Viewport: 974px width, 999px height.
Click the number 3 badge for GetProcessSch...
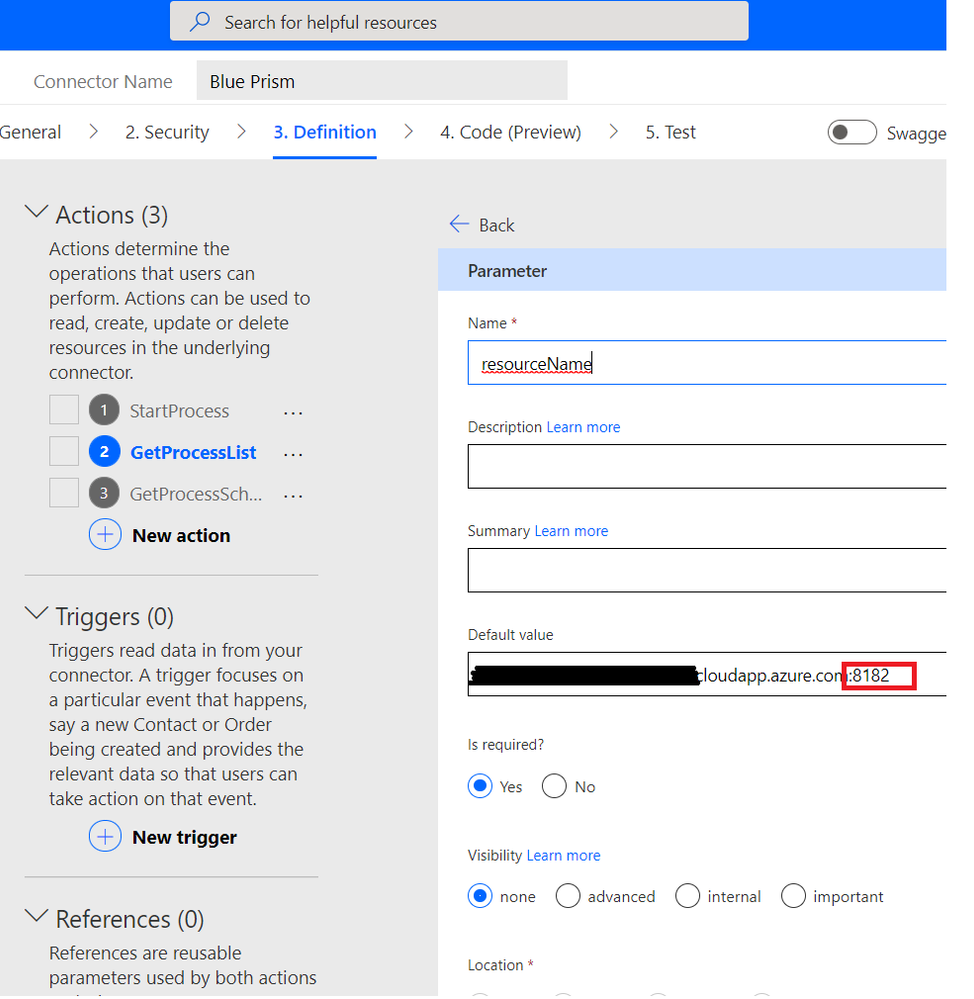click(x=104, y=492)
